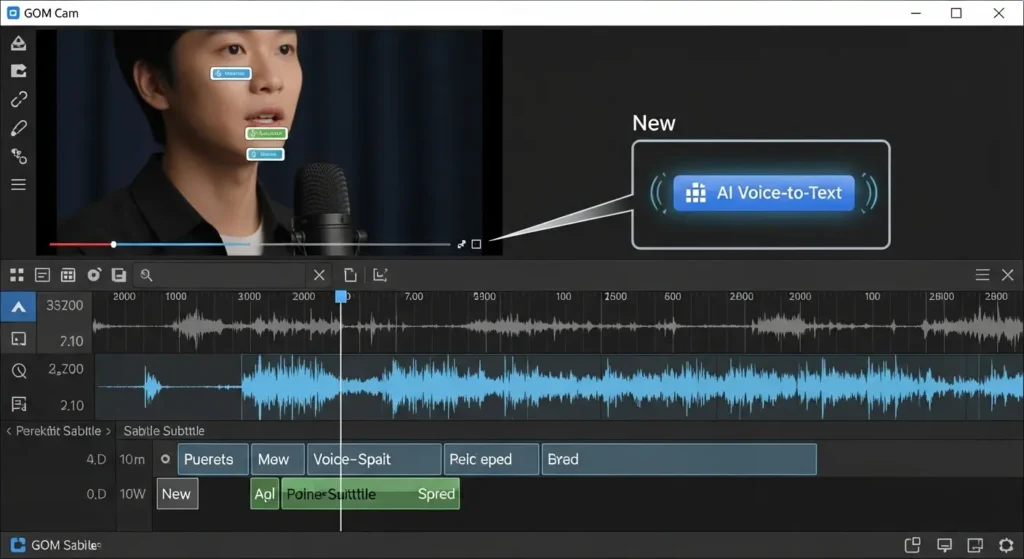
Task: Toggle the blue up-arrow track button
Action: point(18,307)
